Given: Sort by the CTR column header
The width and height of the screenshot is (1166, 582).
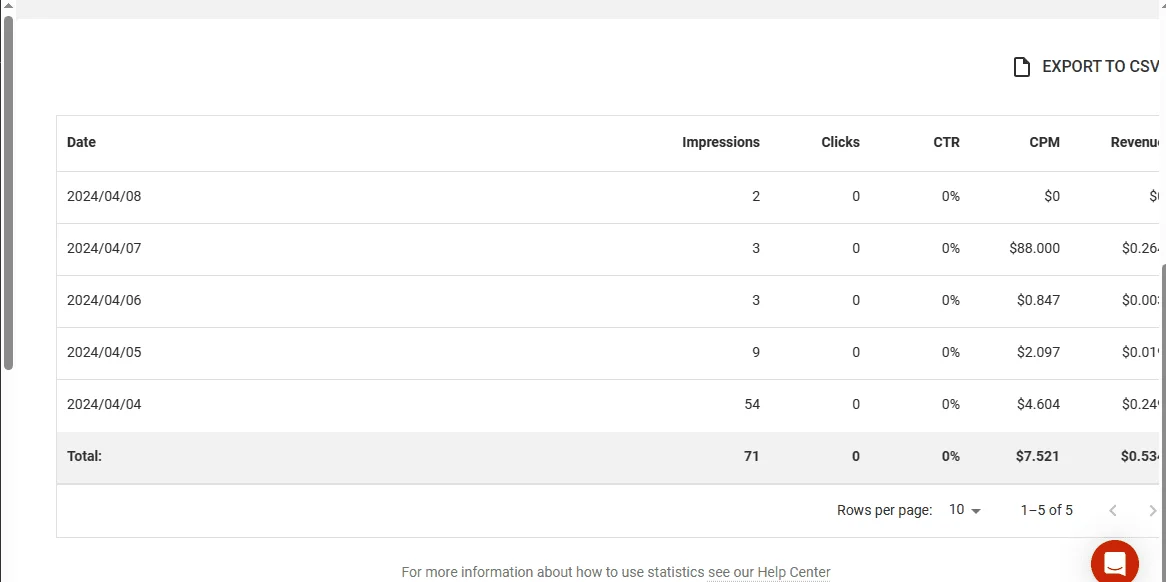Looking at the screenshot, I should tap(946, 142).
